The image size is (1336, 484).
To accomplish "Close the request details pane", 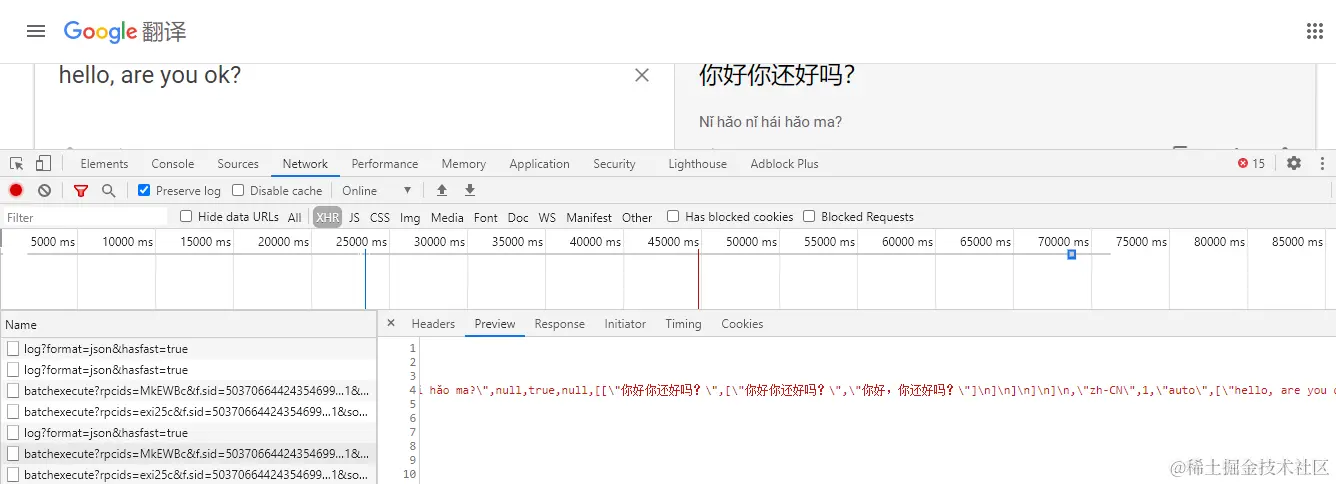I will 391,323.
